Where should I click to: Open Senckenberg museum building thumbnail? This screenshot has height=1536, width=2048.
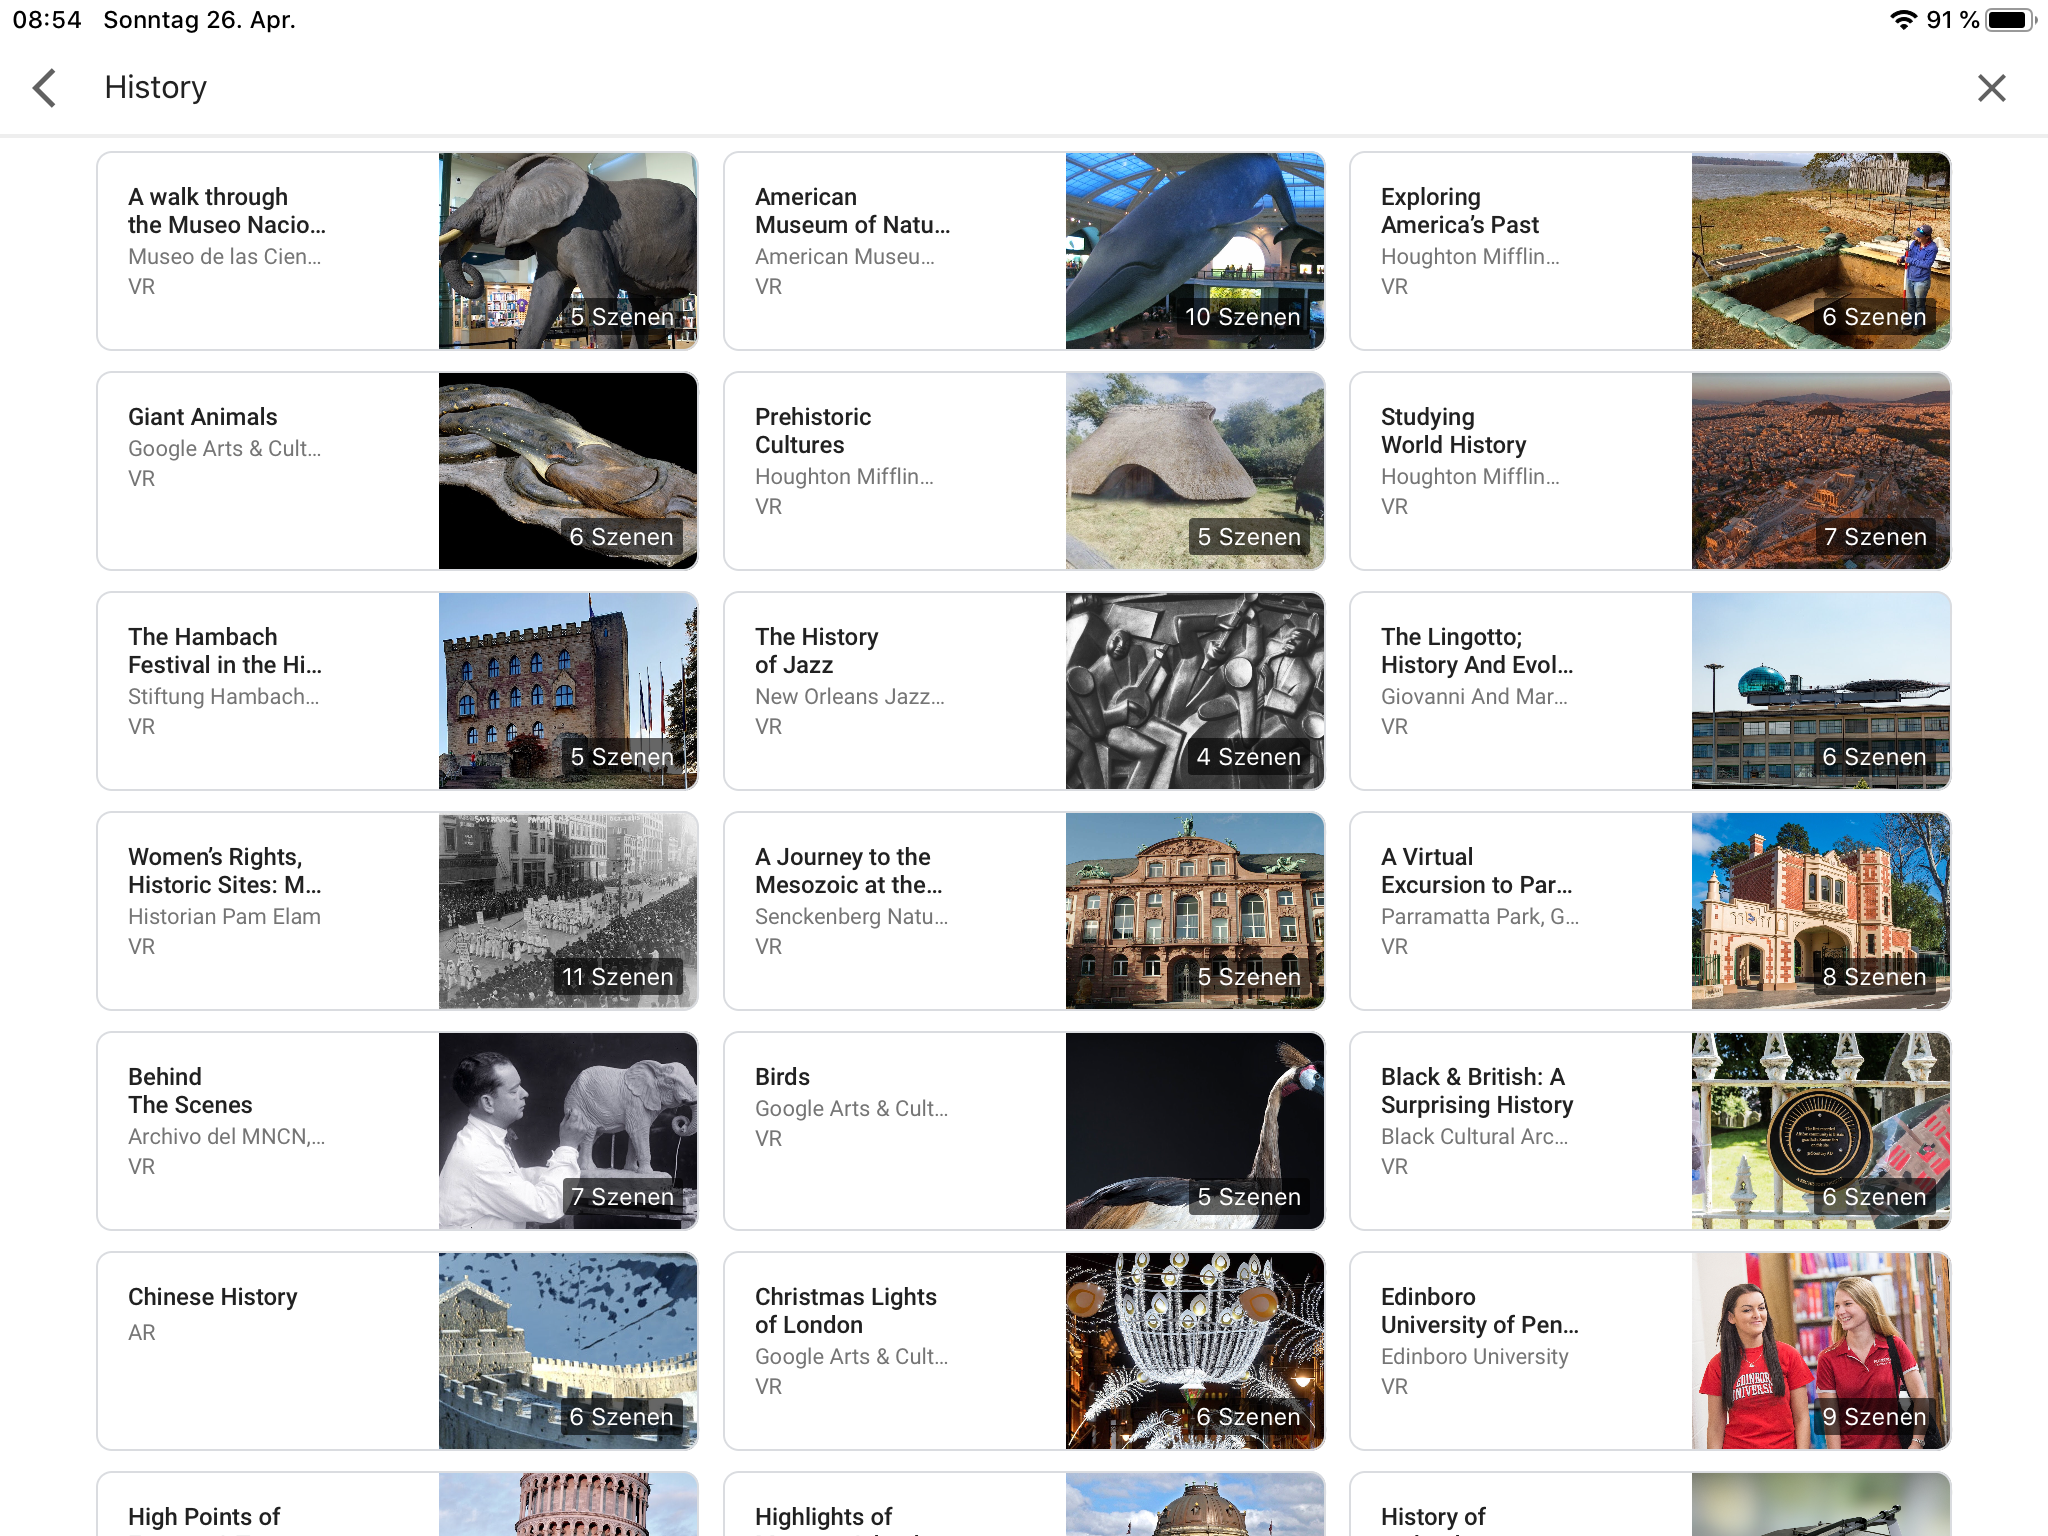point(1195,911)
